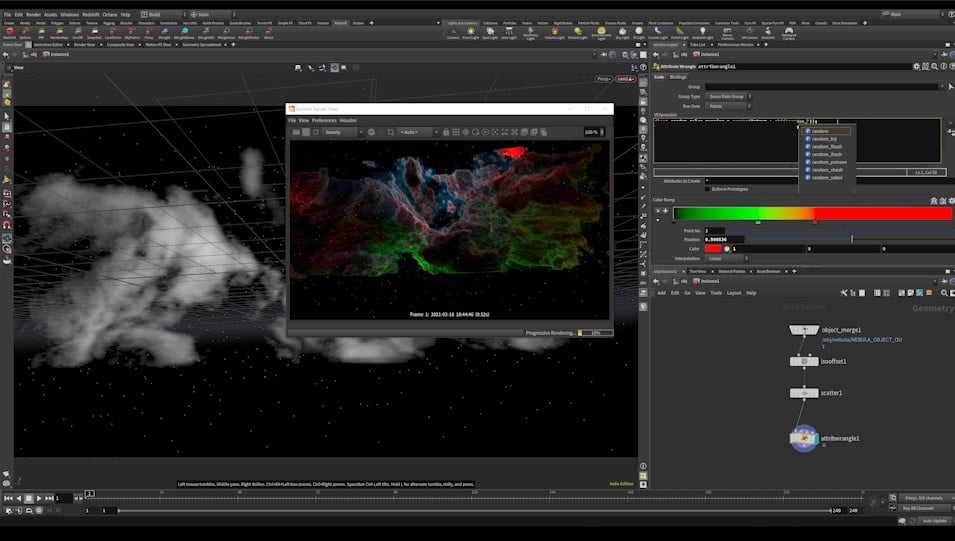Viewport: 955px width, 541px height.
Task: Open the File menu
Action: pos(7,14)
